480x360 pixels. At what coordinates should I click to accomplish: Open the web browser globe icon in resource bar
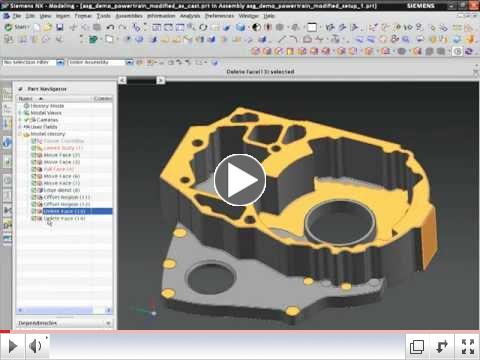(7, 143)
